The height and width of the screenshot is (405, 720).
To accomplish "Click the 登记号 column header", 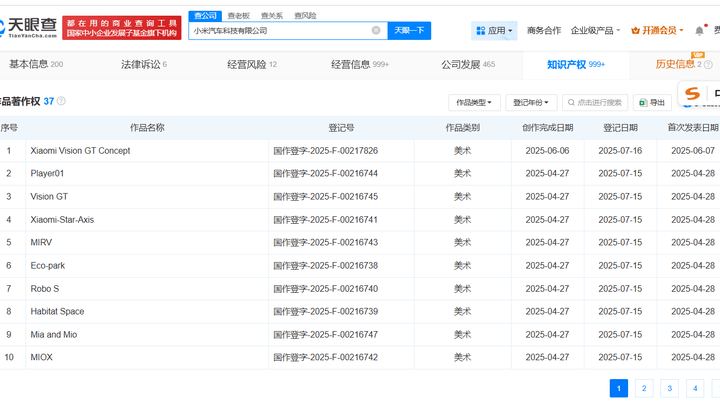I will click(x=341, y=128).
